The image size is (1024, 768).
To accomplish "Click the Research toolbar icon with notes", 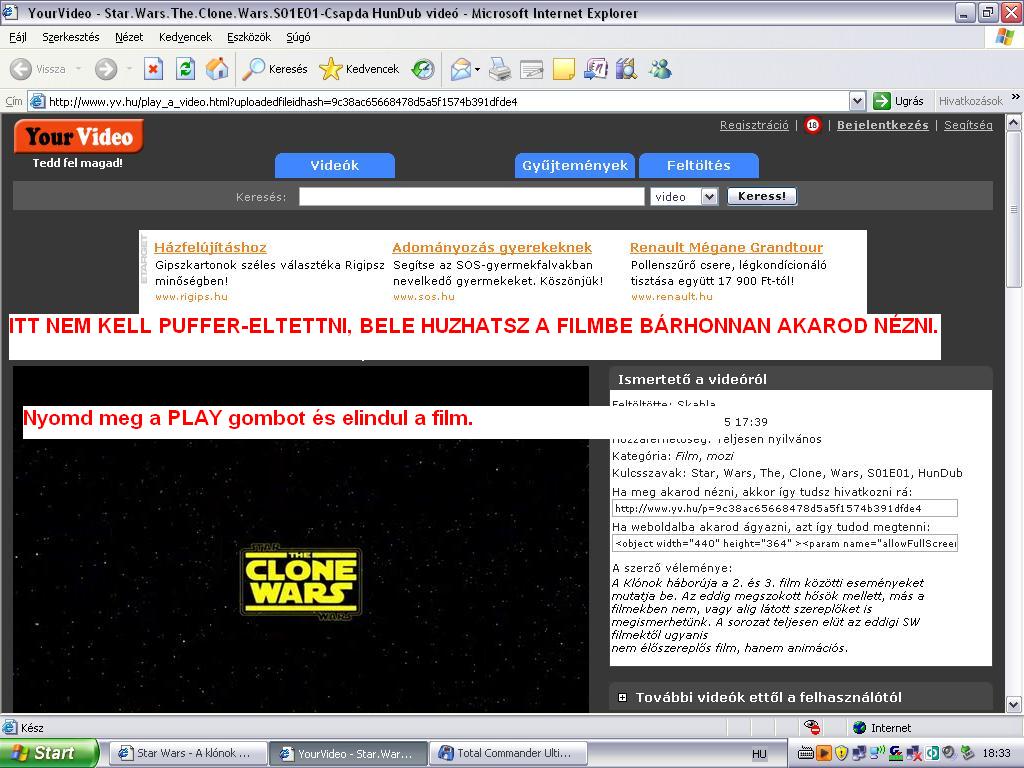I will [596, 69].
